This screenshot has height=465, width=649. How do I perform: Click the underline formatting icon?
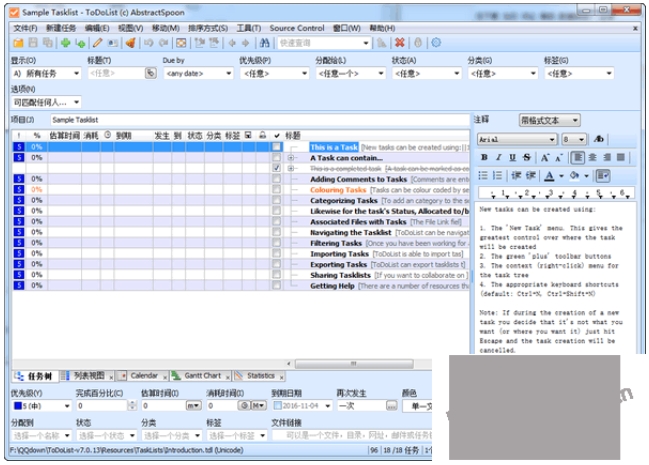tap(512, 157)
